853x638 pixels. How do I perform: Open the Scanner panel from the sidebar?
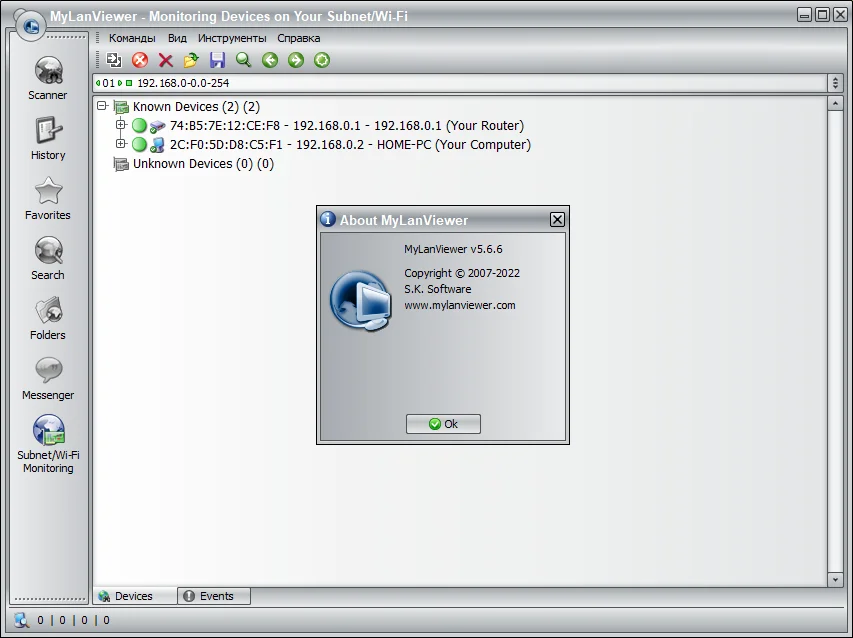pos(48,78)
